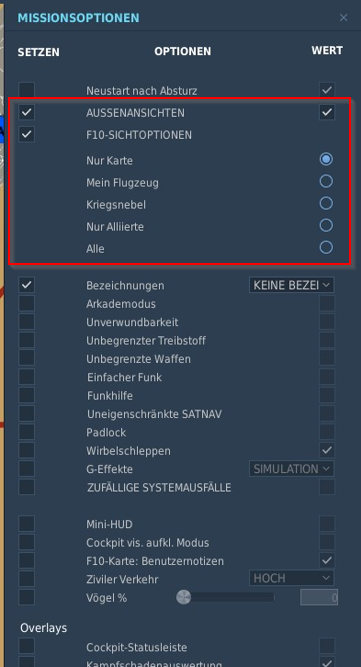Enable the Neustart nach Absturz Setzen checkbox
361x667 pixels.
point(26,90)
